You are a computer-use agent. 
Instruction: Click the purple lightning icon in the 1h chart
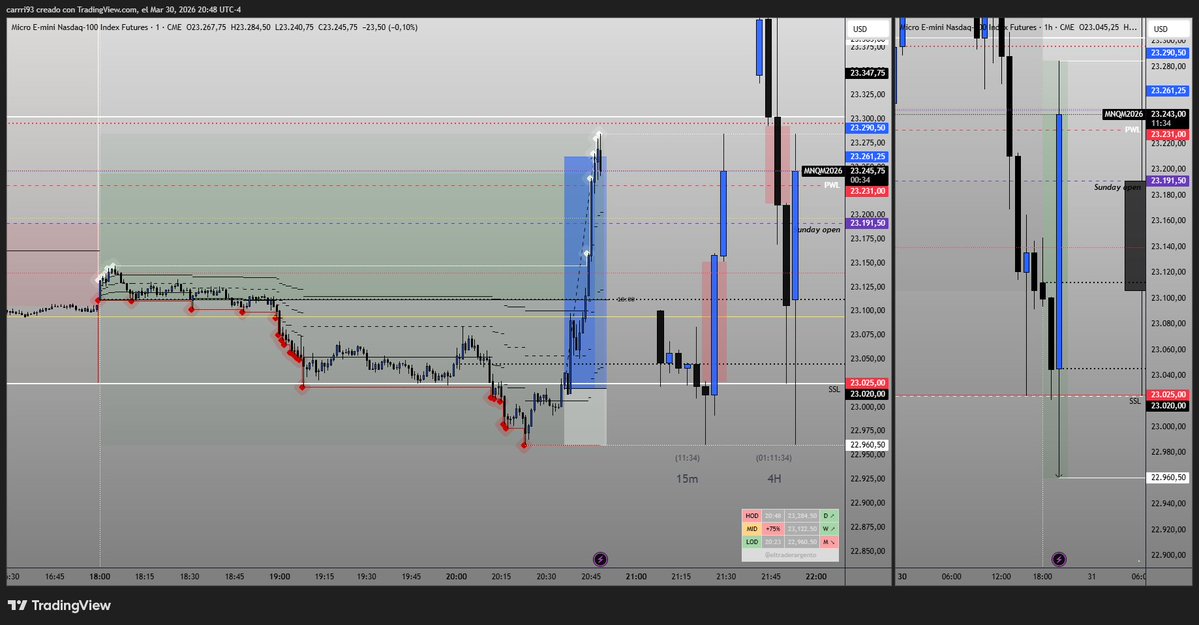coord(1058,559)
